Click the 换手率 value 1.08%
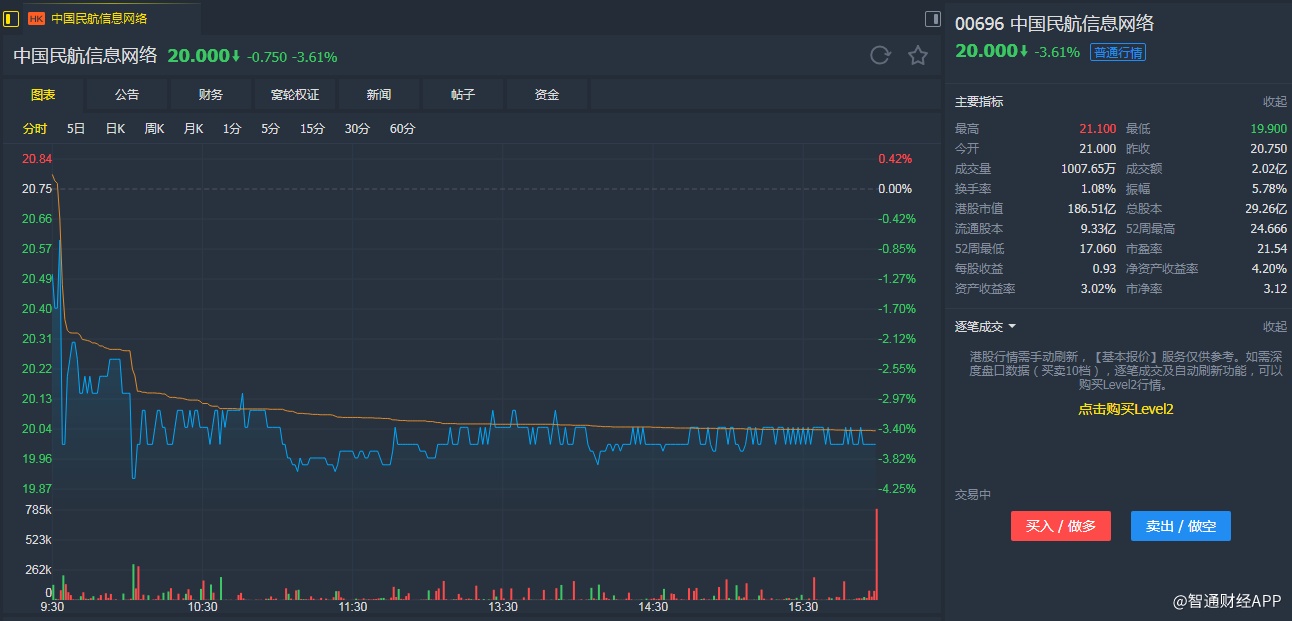The image size is (1292, 621). (x=1098, y=189)
